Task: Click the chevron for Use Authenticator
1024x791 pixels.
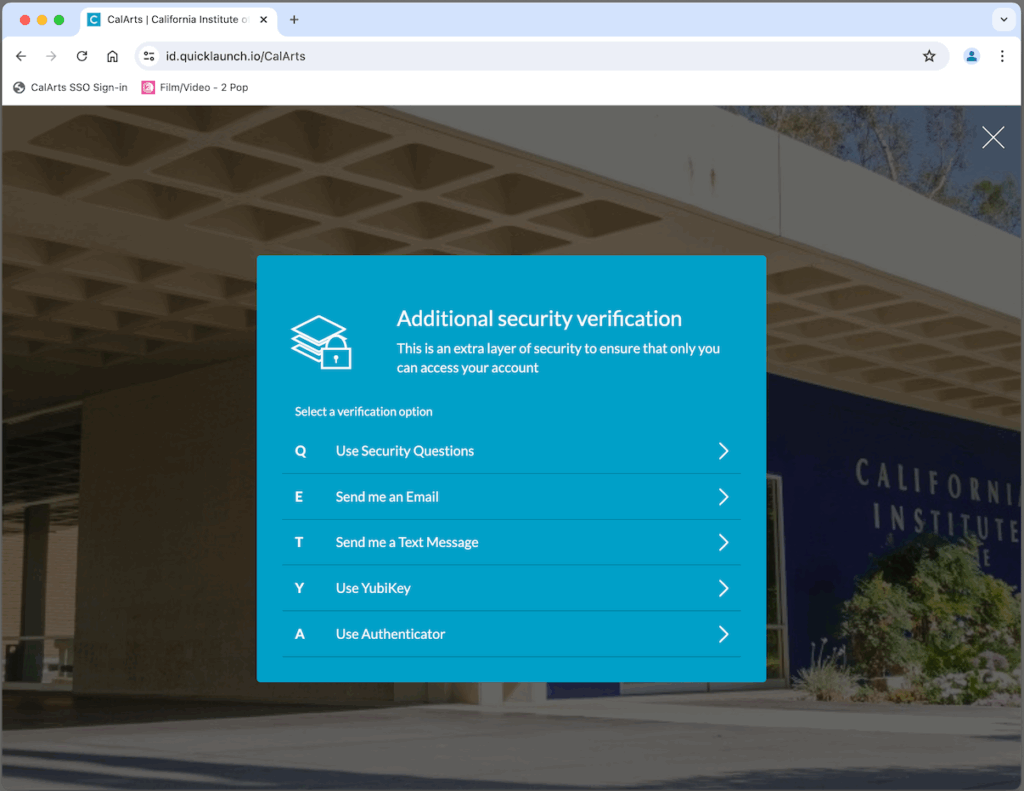Action: pos(724,634)
